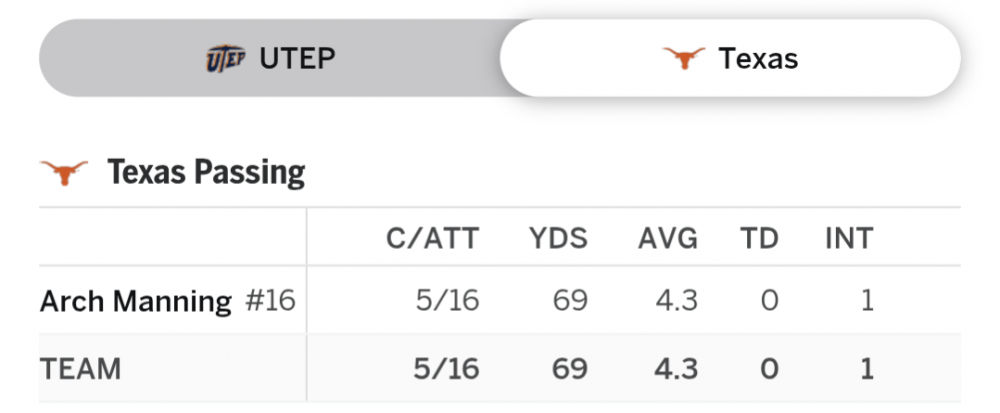
Task: Click Arch Manning's 4.3 average value
Action: (x=675, y=300)
